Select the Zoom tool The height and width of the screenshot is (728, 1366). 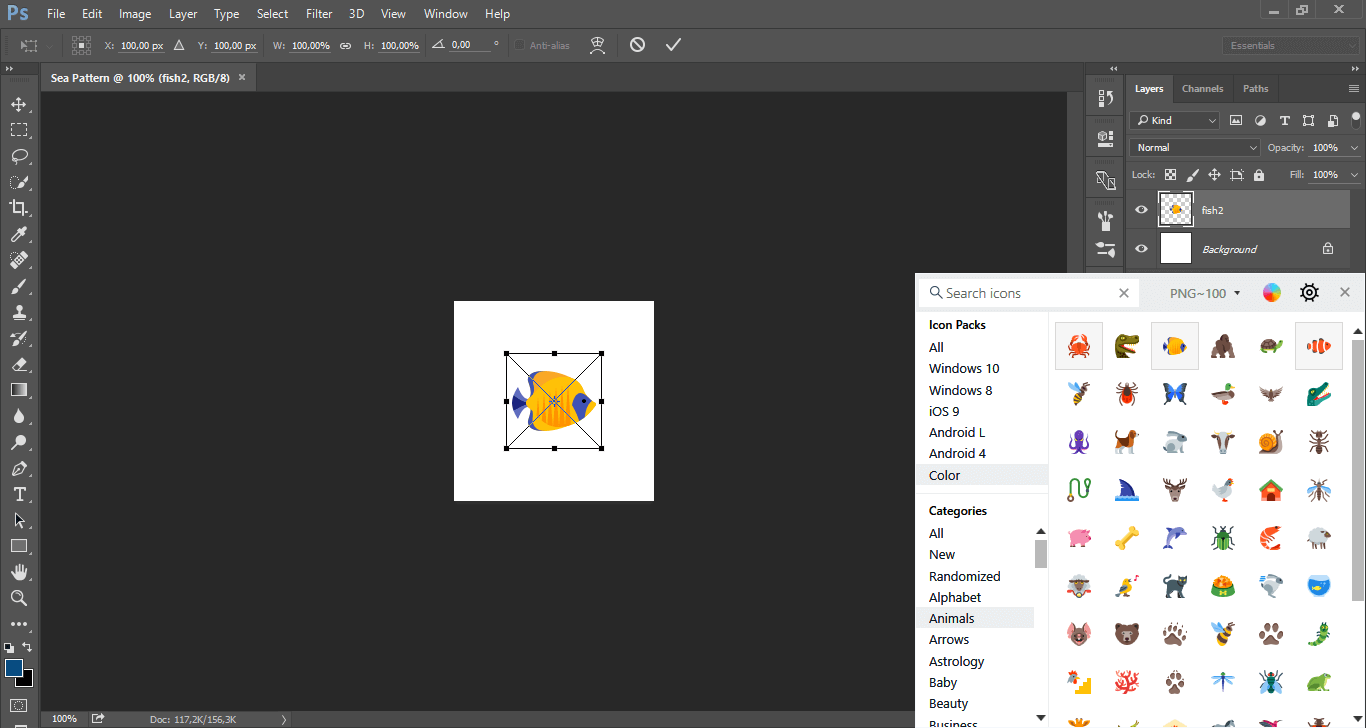coord(20,598)
